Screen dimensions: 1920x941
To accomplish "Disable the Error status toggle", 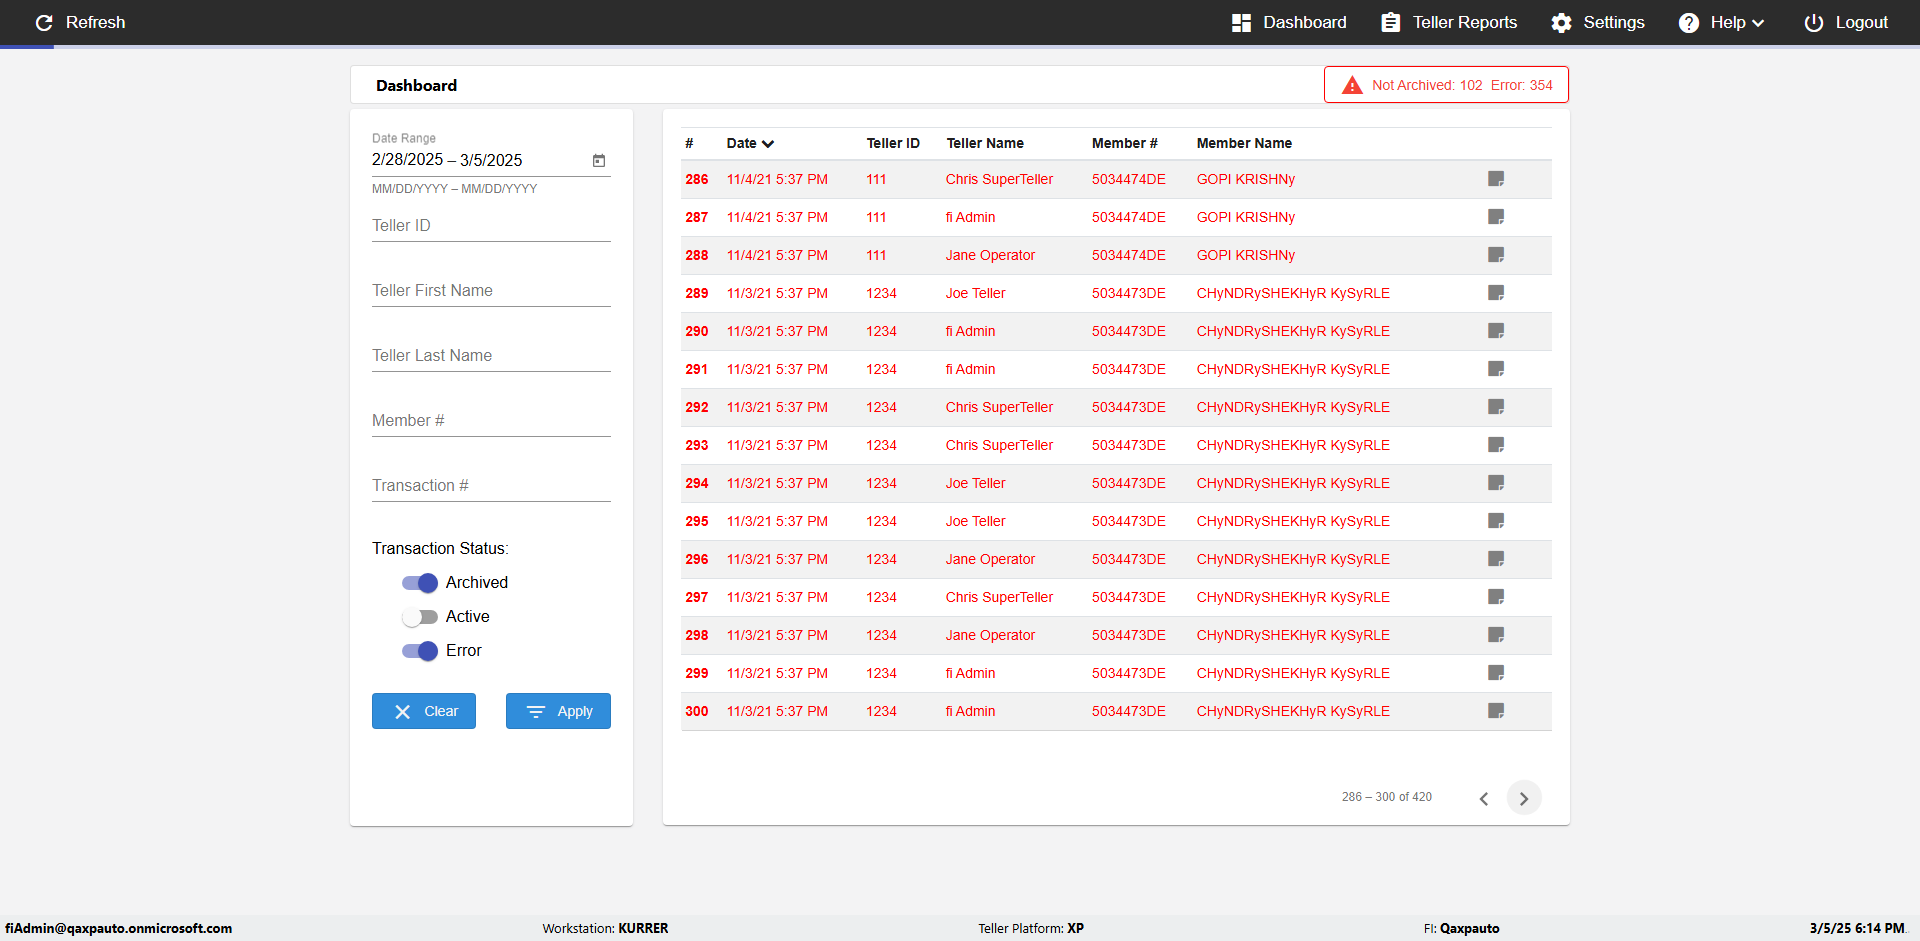I will tap(420, 651).
